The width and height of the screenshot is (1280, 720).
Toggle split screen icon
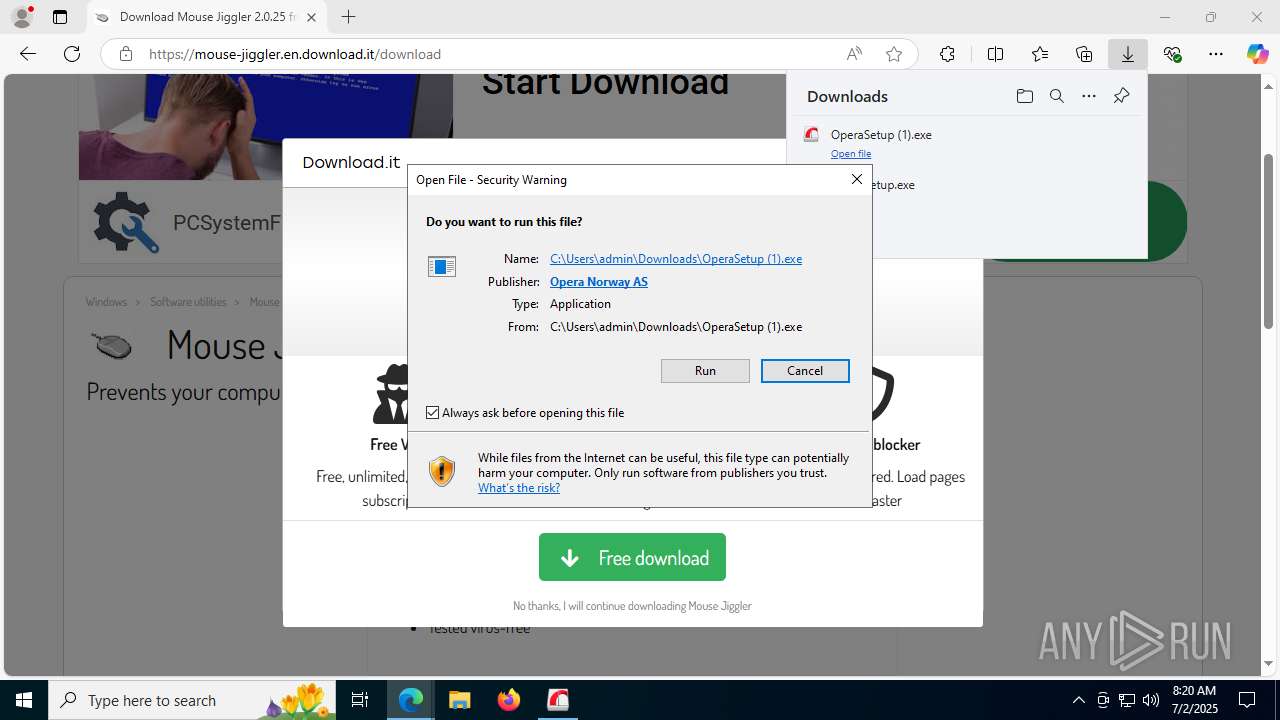point(995,54)
